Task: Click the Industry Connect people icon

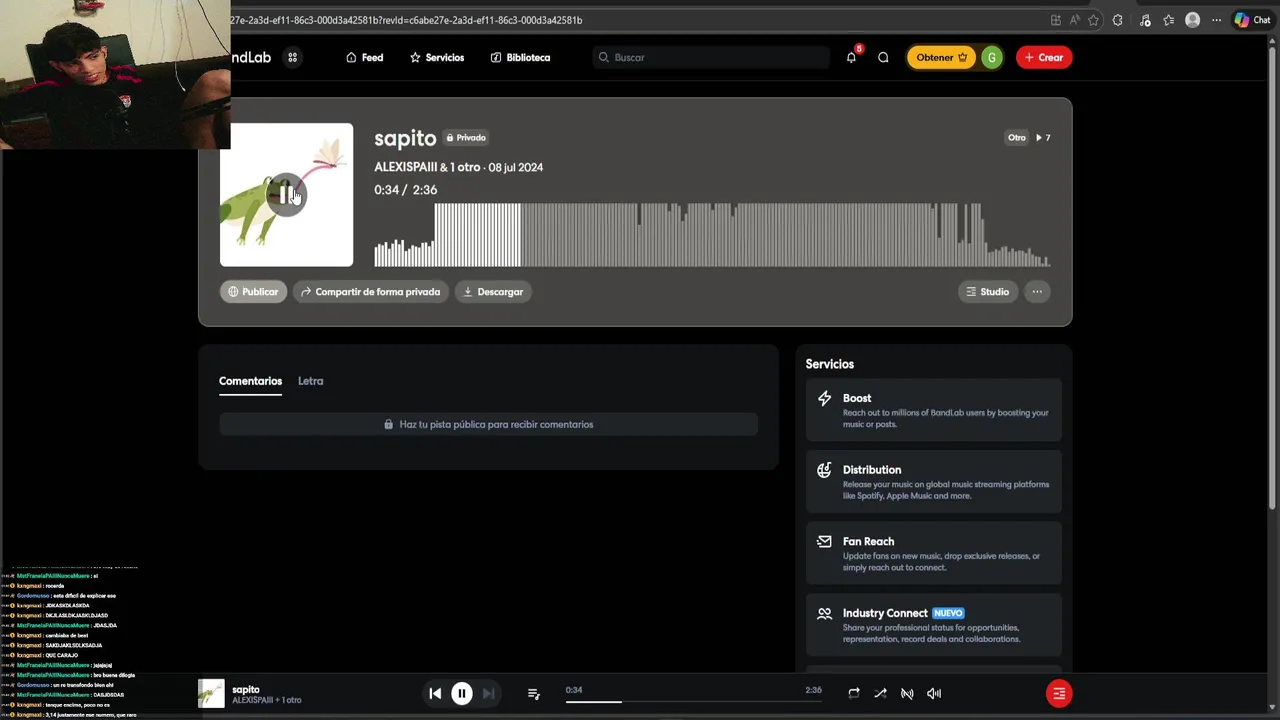Action: pyautogui.click(x=824, y=613)
